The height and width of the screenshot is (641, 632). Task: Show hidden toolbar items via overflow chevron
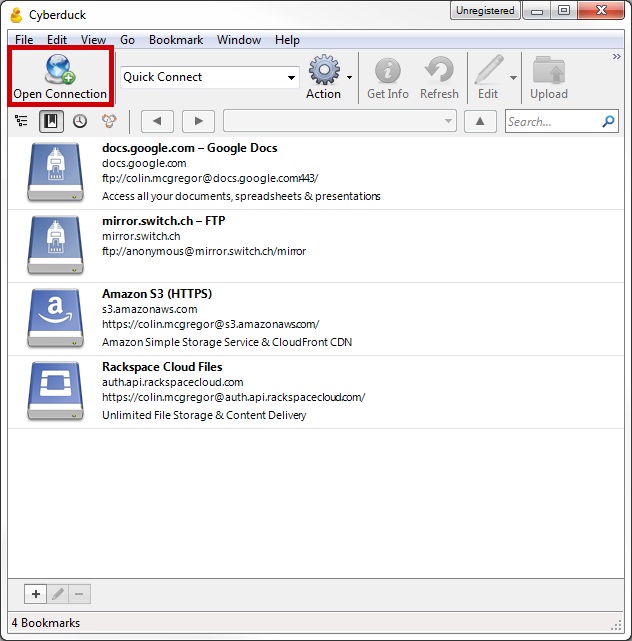617,57
